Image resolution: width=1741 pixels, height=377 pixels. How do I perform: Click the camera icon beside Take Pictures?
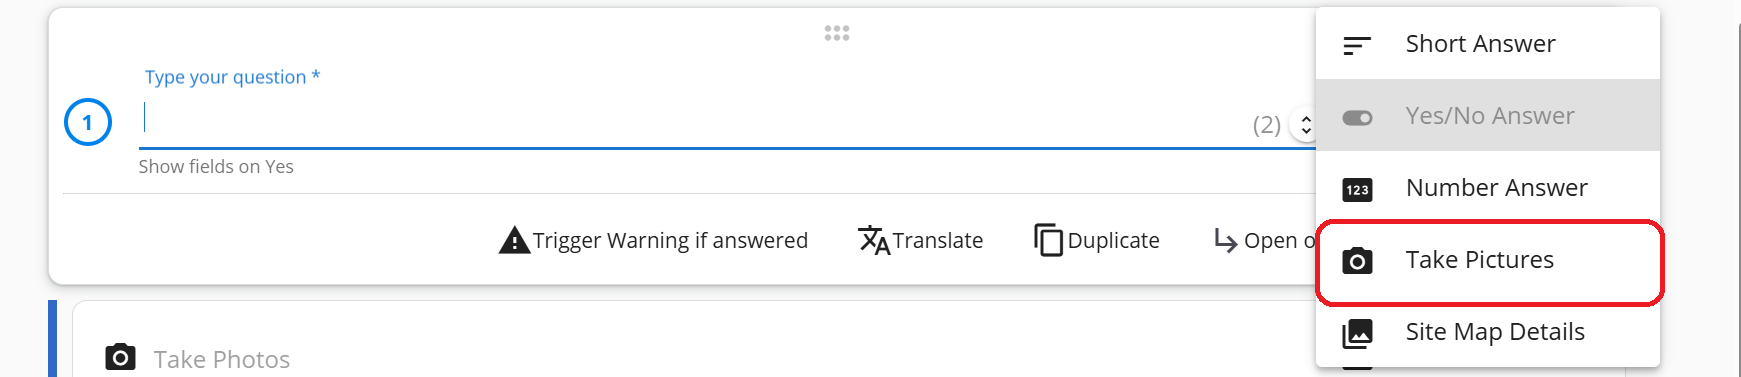point(1357,261)
